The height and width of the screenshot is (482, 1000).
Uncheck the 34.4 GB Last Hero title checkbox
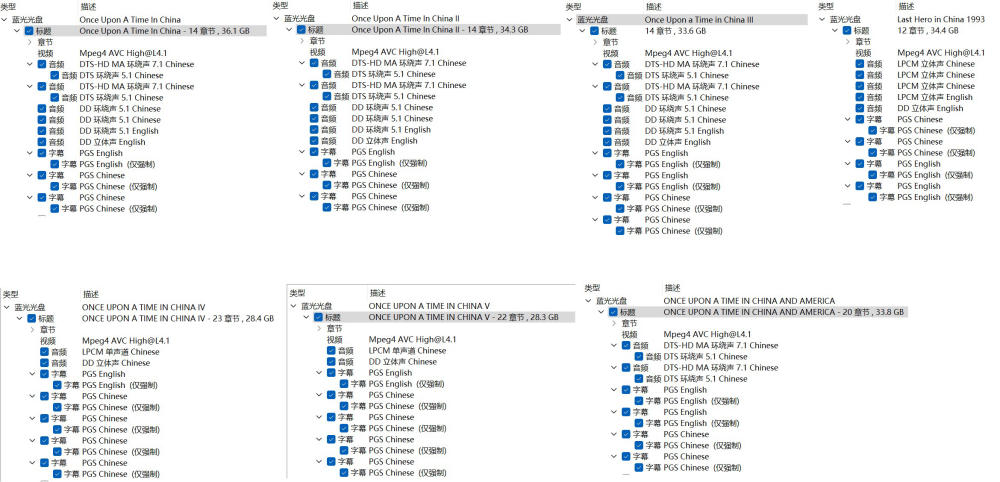[x=847, y=30]
